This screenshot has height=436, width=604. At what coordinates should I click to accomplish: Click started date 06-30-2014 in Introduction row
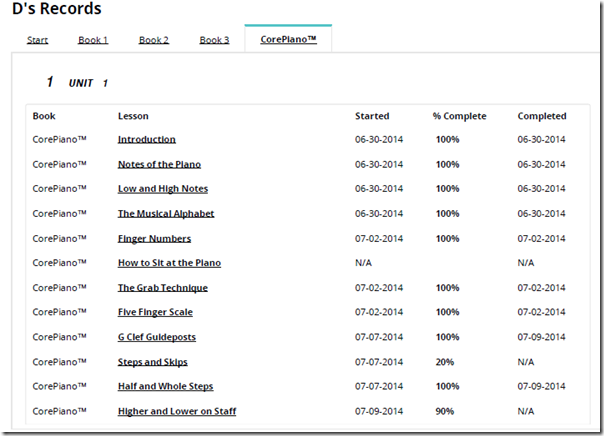(x=379, y=139)
